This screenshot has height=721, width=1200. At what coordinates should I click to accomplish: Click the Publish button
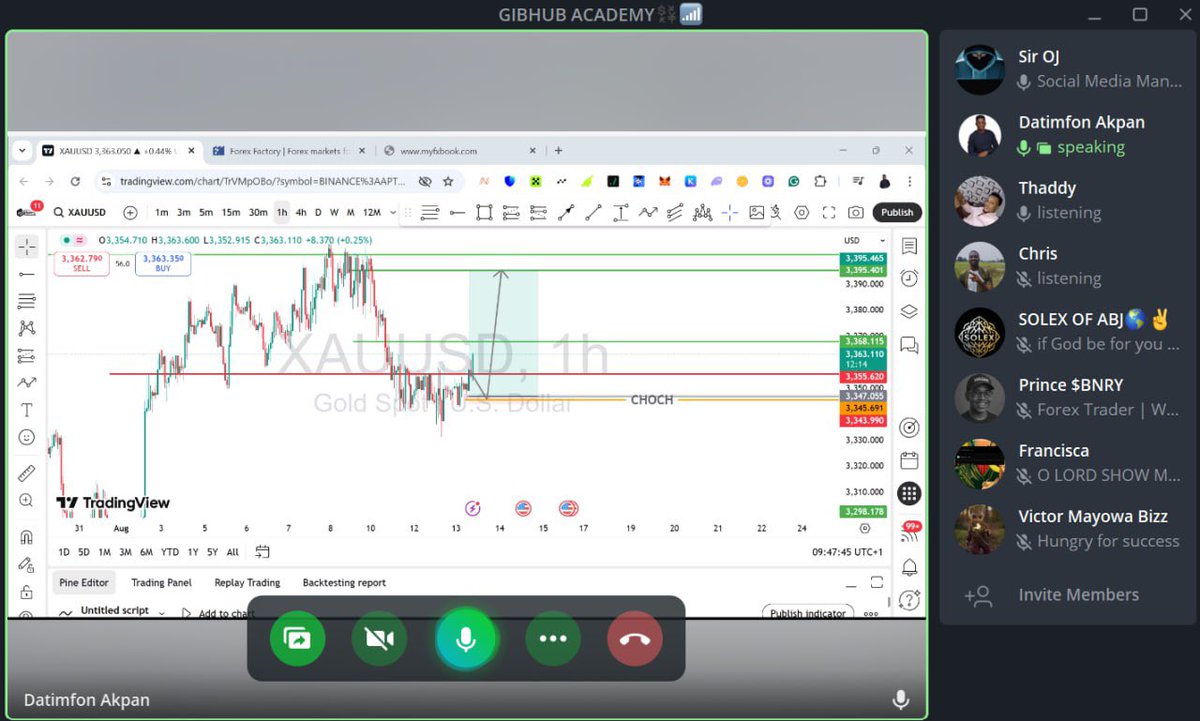pyautogui.click(x=897, y=212)
